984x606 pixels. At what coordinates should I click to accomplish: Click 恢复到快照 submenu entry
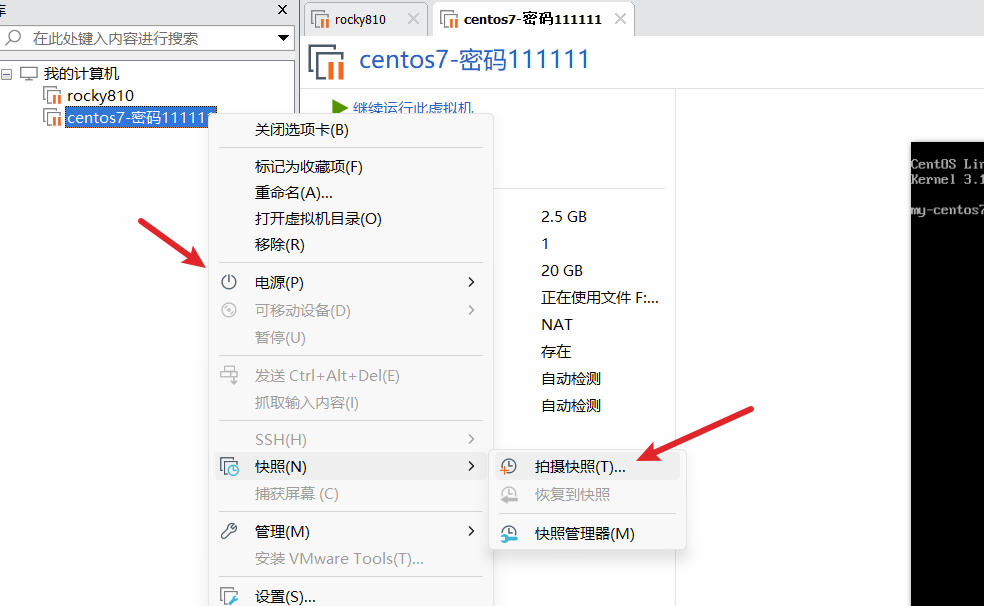click(587, 495)
